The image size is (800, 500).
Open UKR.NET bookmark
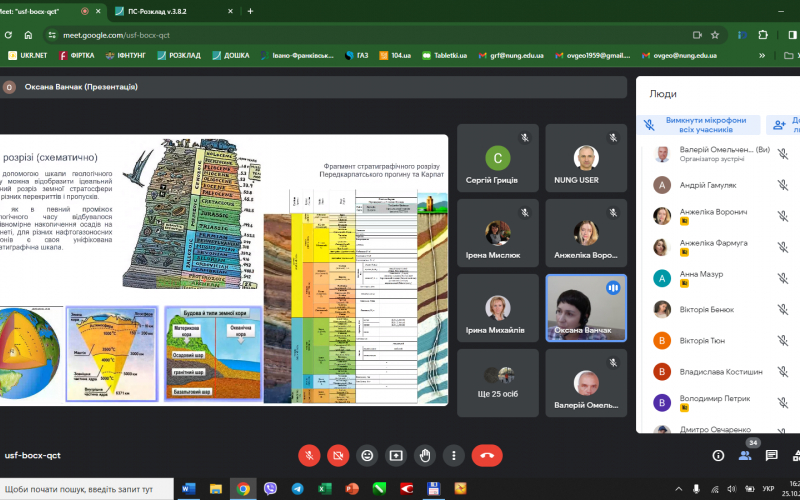pyautogui.click(x=28, y=55)
